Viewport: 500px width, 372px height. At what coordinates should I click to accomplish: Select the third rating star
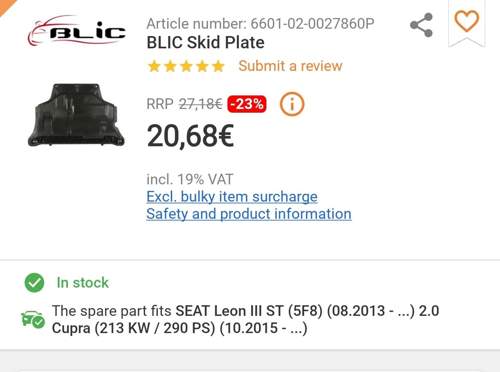(186, 66)
